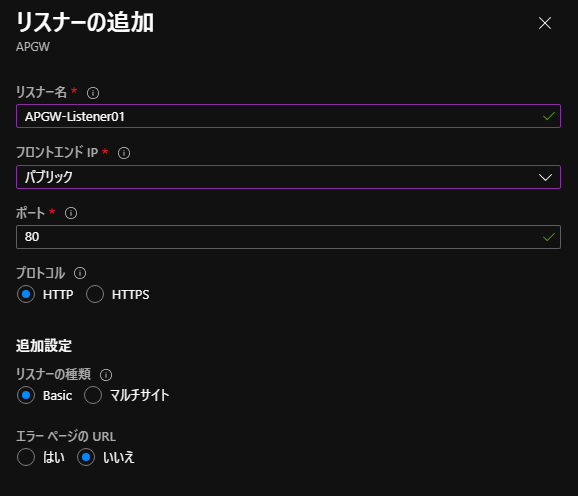Click the マルチサイト label text
Screen dimensions: 578x496
pos(140,395)
